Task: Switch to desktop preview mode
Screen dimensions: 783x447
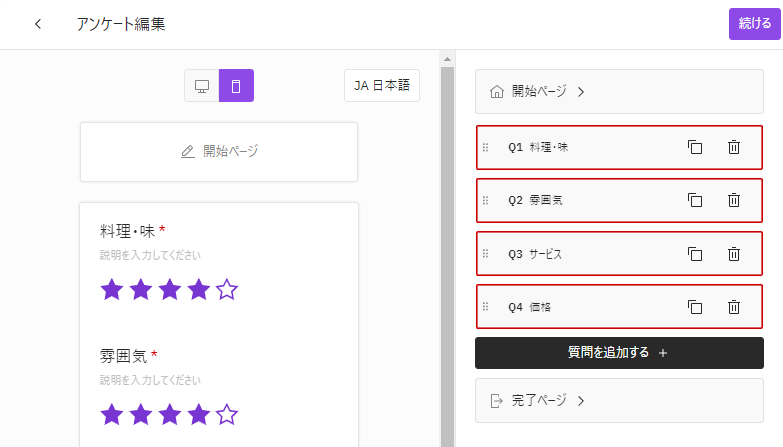Action: (x=202, y=86)
